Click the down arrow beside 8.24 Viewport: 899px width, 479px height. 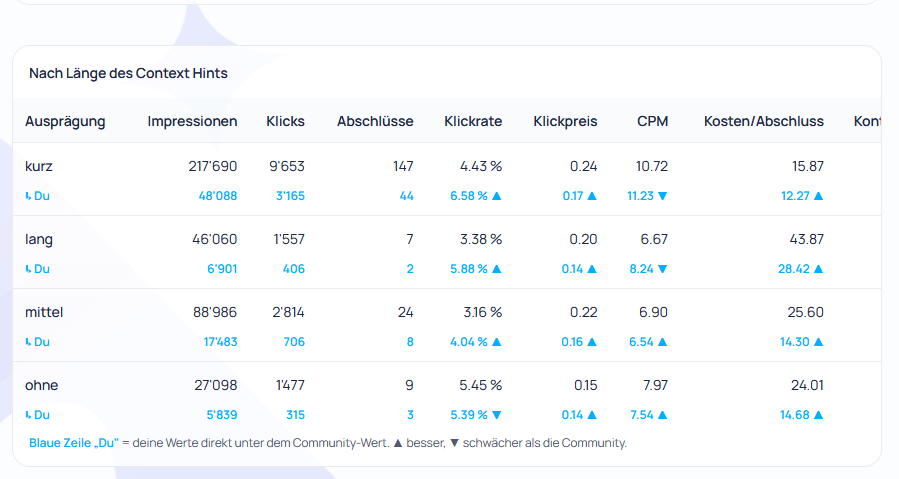pos(663,268)
